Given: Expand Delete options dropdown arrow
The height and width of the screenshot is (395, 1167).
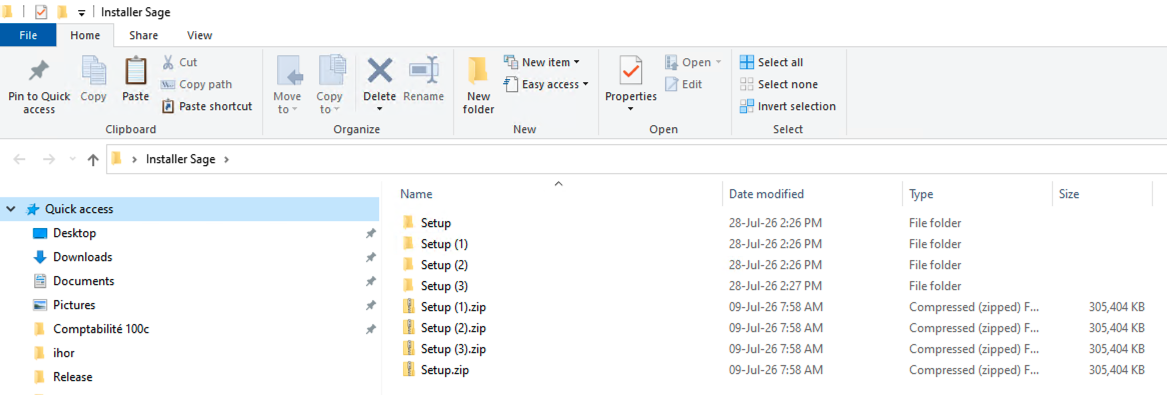Looking at the screenshot, I should point(380,109).
